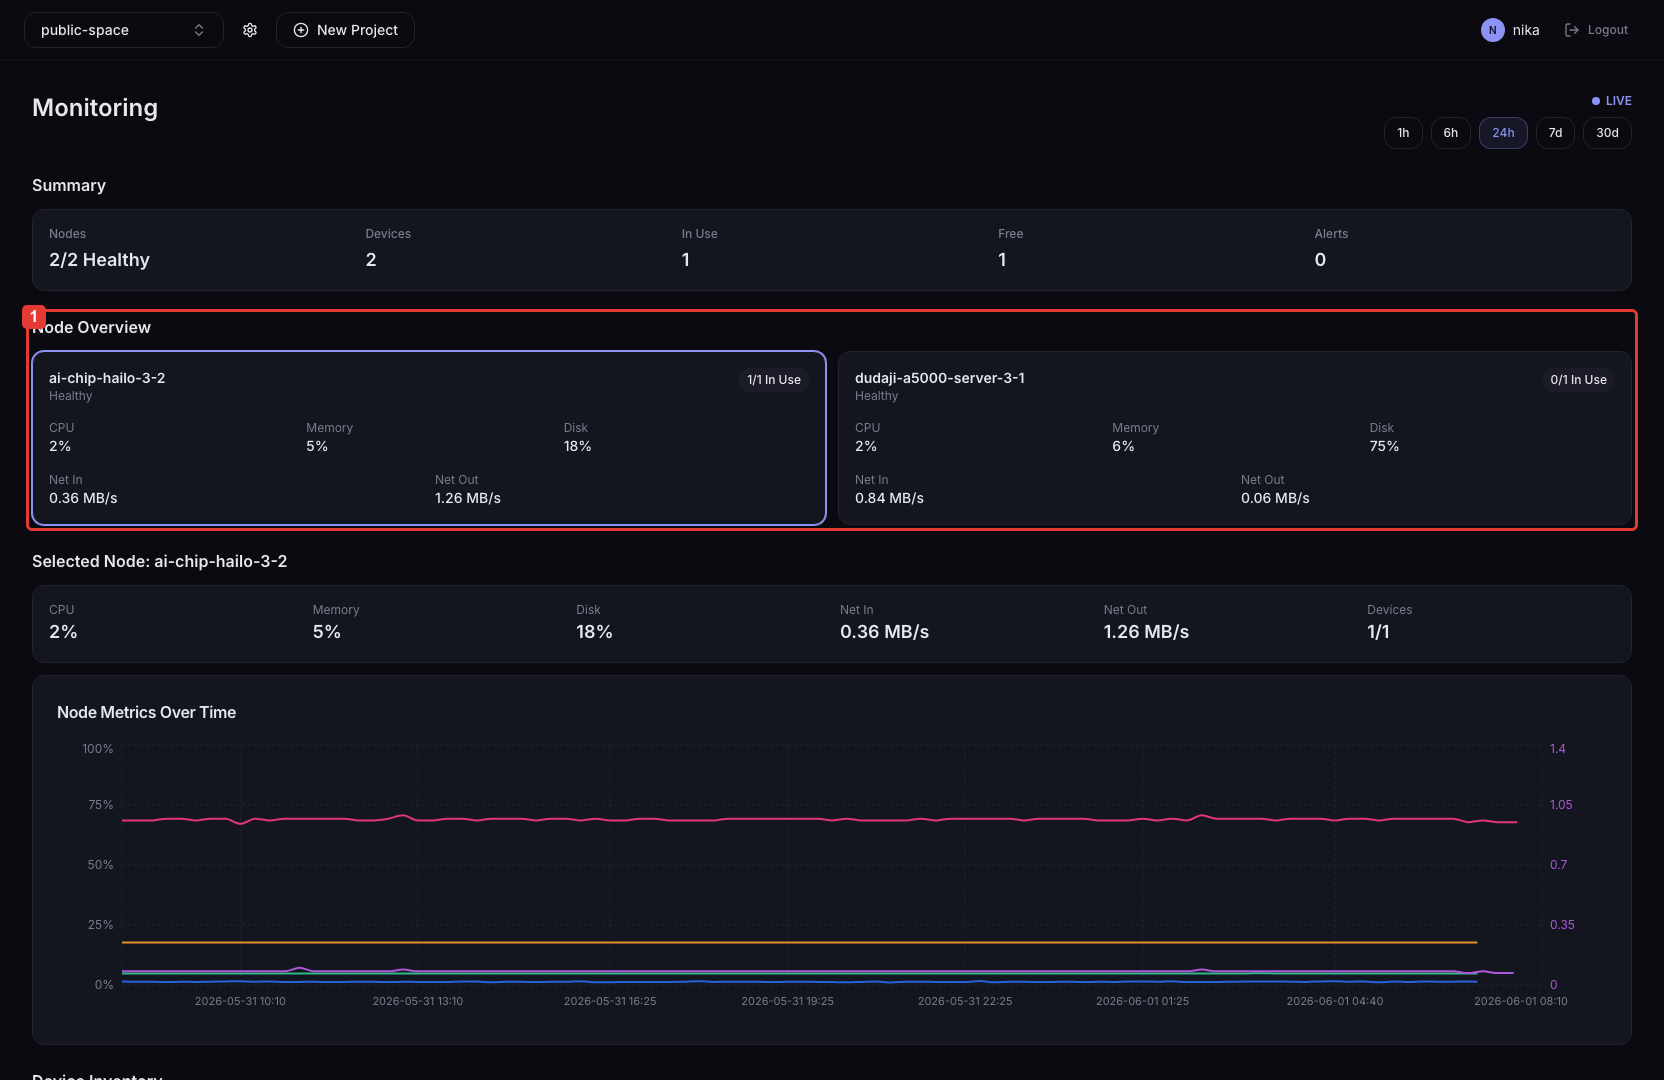The width and height of the screenshot is (1664, 1080).
Task: Open the settings gear icon
Action: (250, 30)
